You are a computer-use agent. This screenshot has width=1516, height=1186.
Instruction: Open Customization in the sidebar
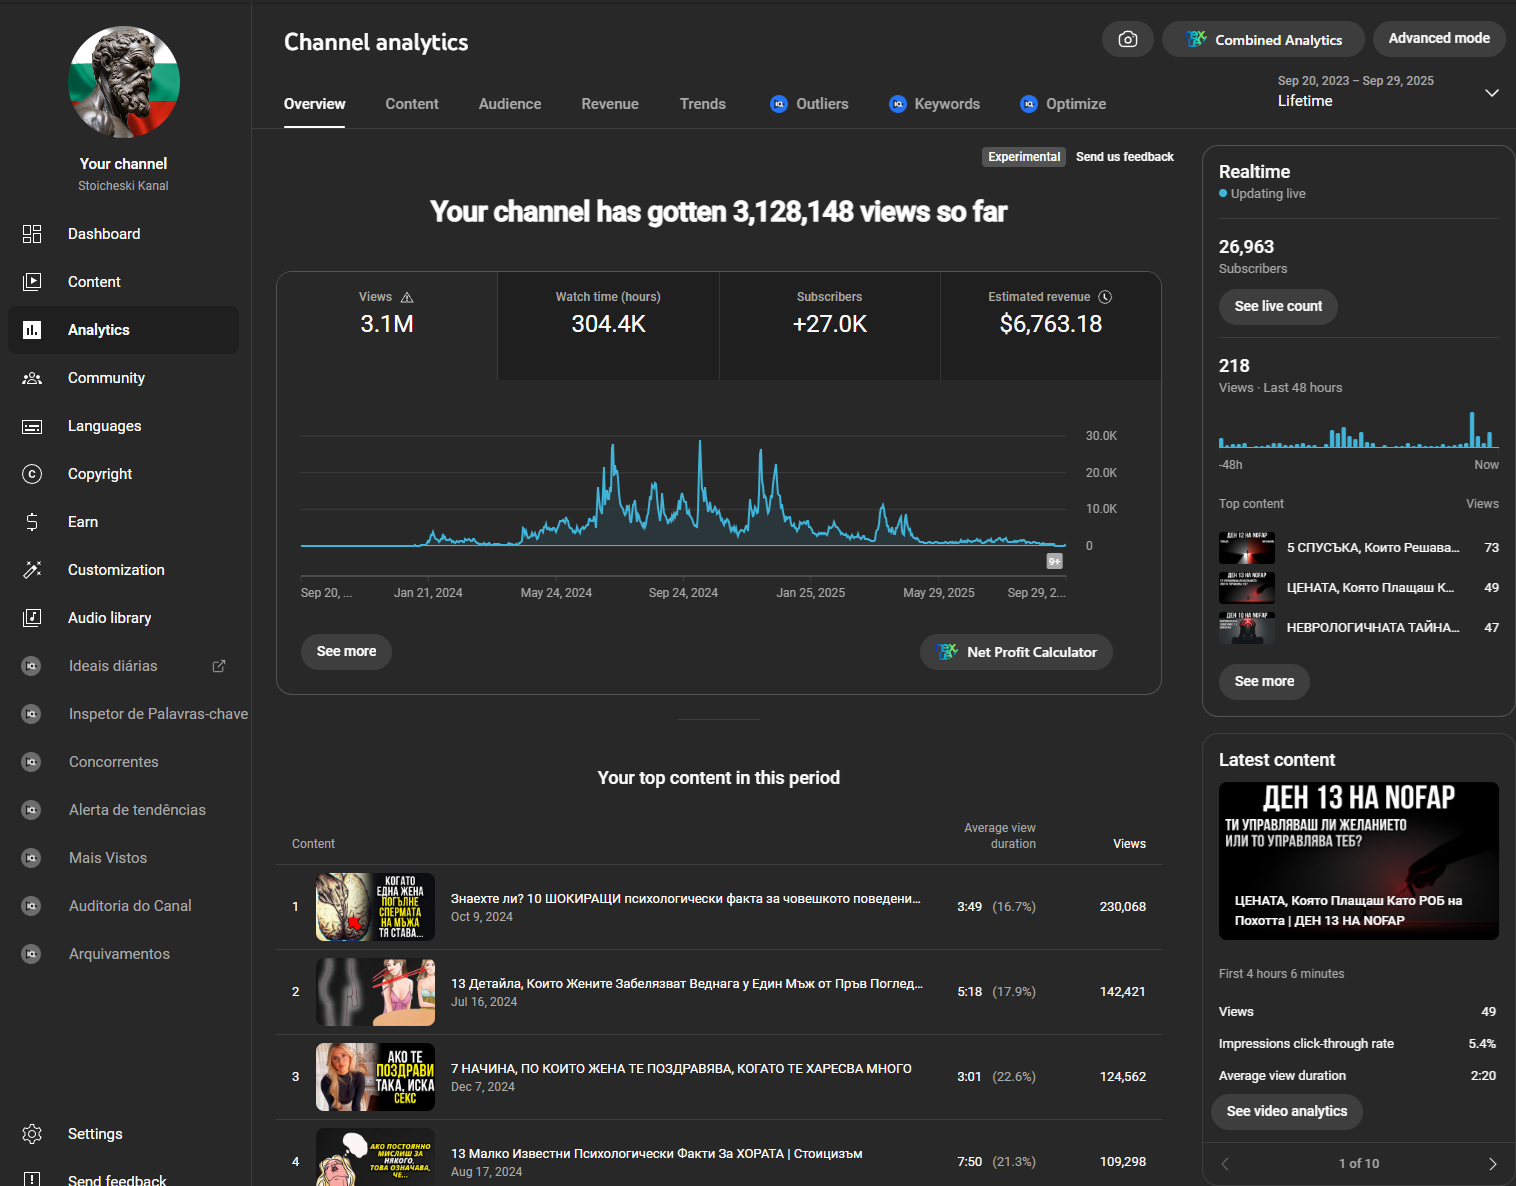point(123,570)
